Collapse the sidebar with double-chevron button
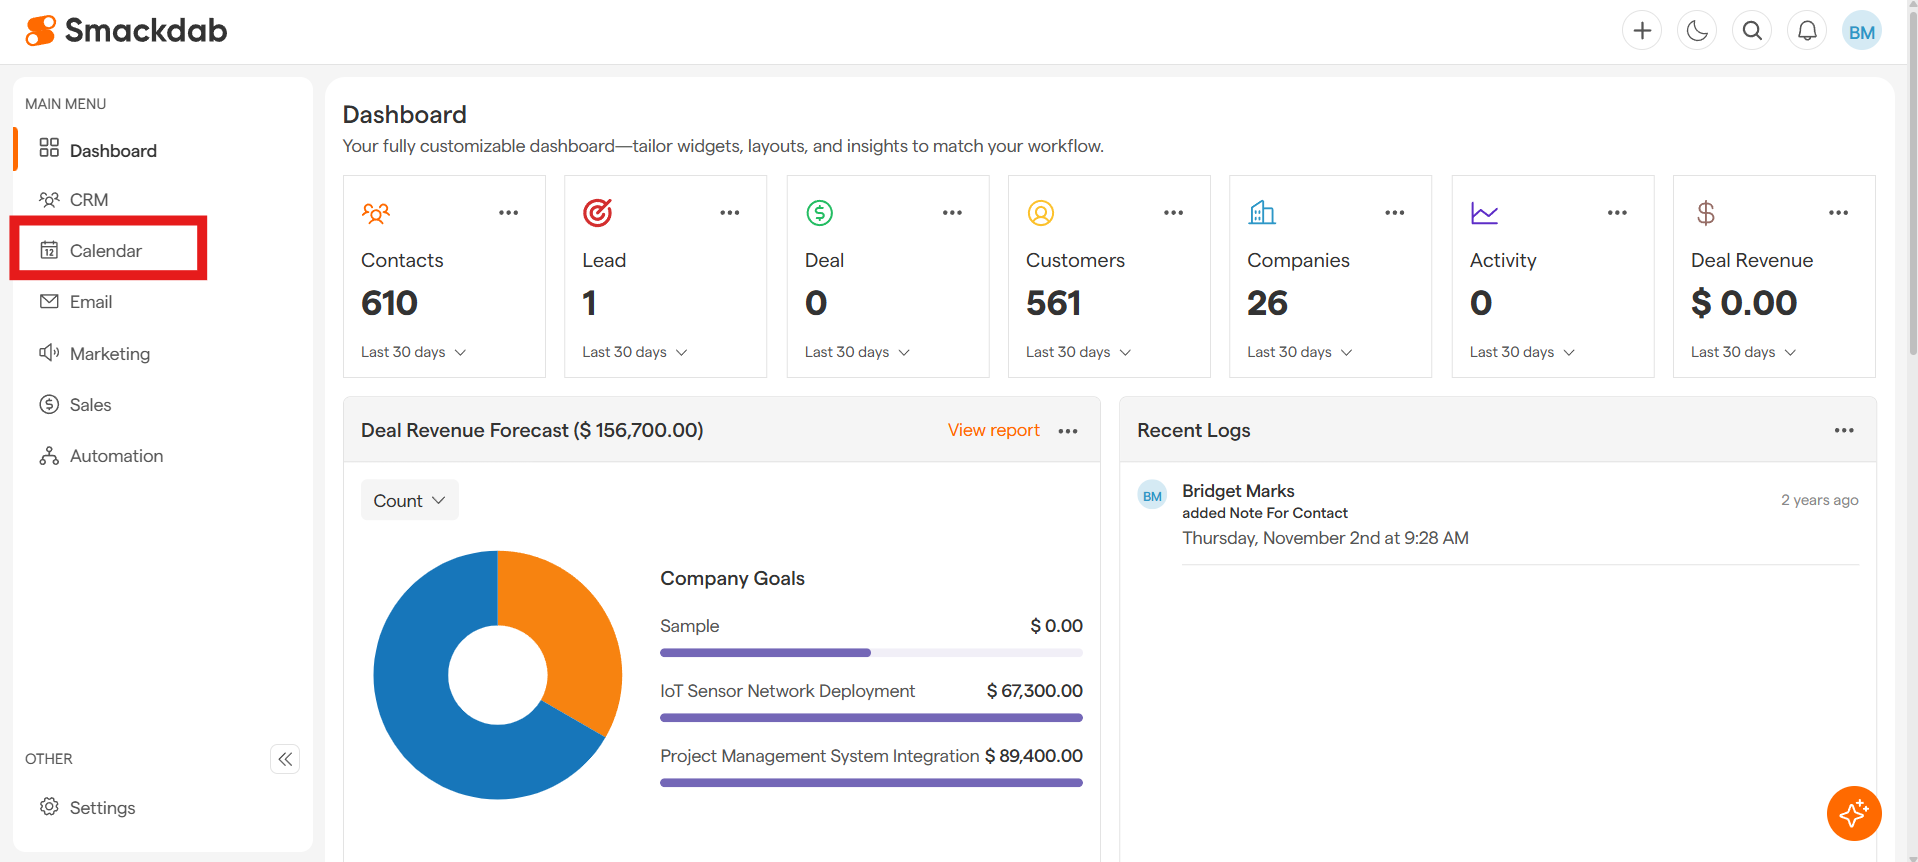 [x=285, y=759]
